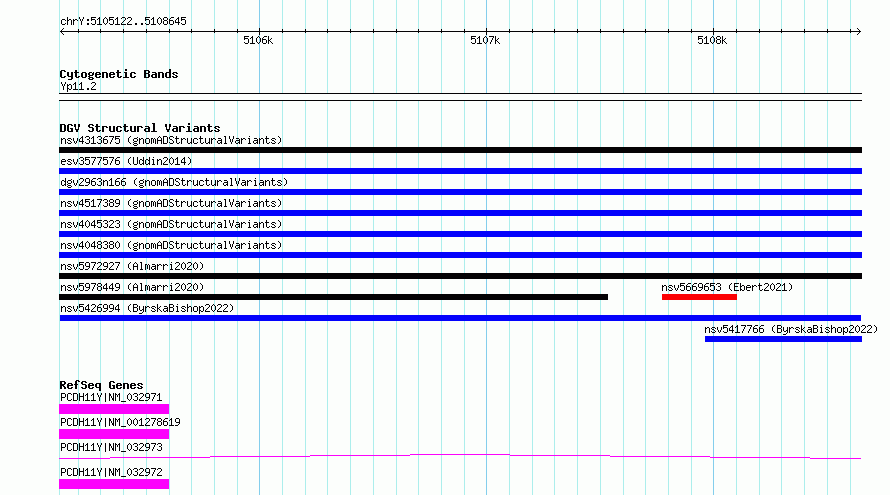Screen dimensions: 890x495
Task: Open variant esv3577576 (Uddin2014) label
Action: 126,161
